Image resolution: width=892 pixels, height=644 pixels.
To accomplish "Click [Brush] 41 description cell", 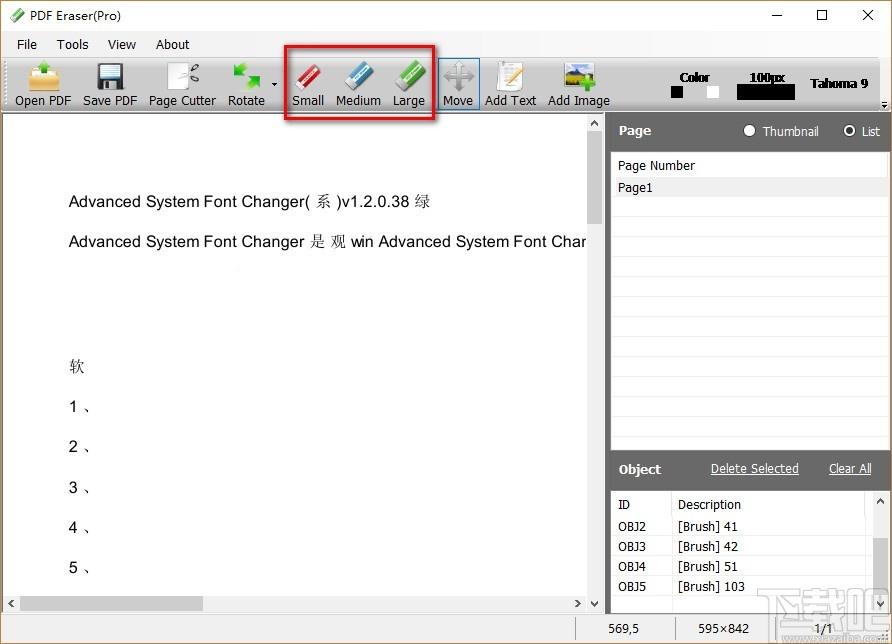I will tap(707, 527).
